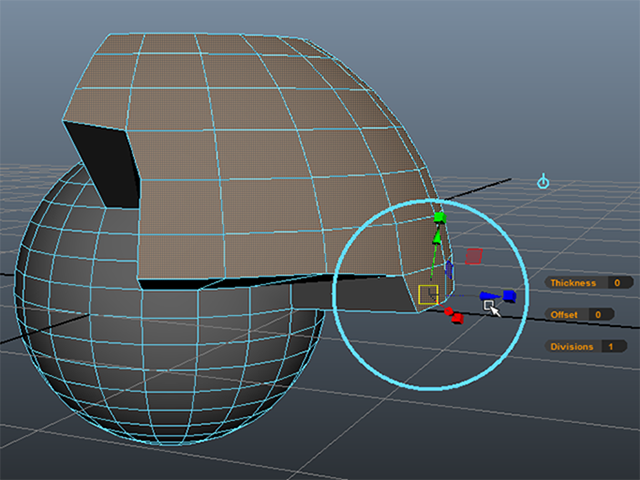Screen dimensions: 640x480
Task: Click the blue Z-axis scale cube
Action: tap(509, 296)
